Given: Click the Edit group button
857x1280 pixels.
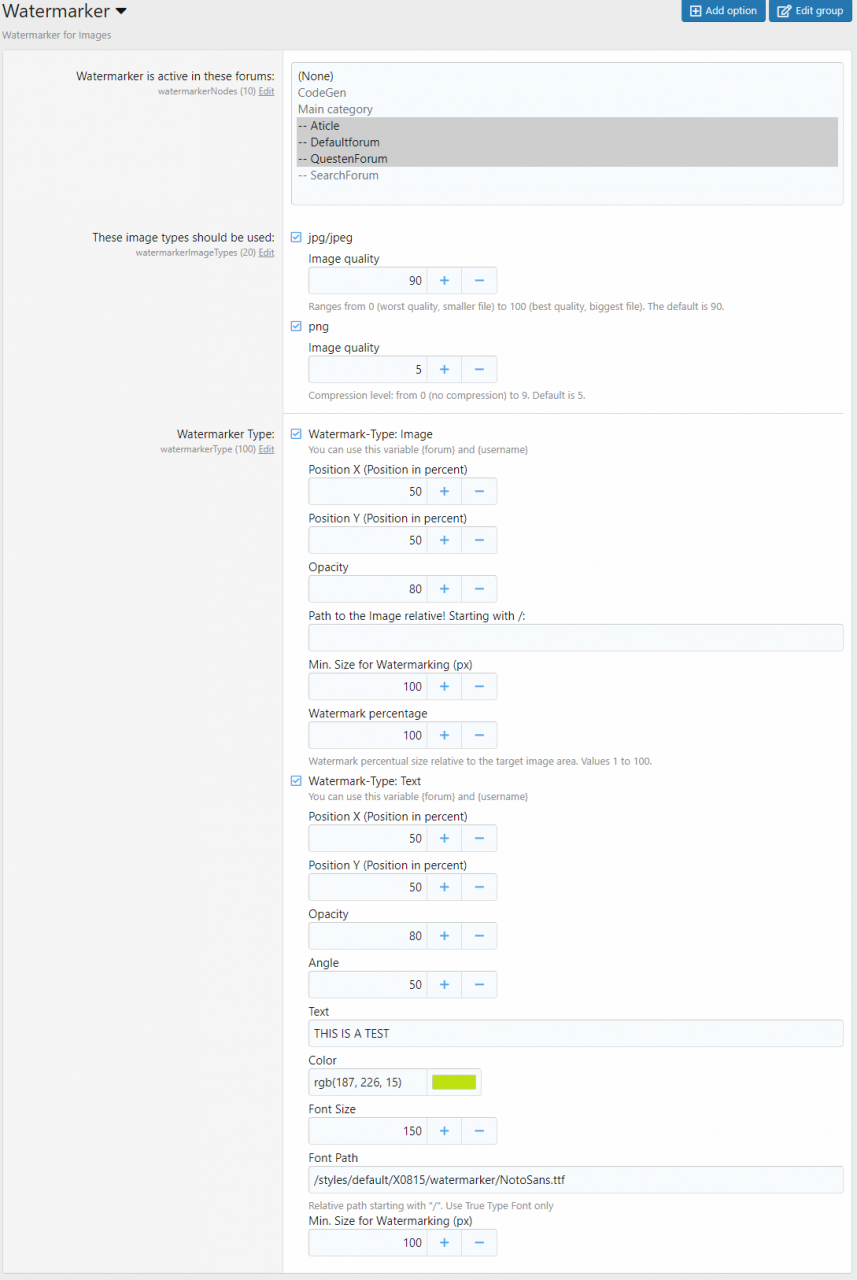Looking at the screenshot, I should [x=810, y=11].
